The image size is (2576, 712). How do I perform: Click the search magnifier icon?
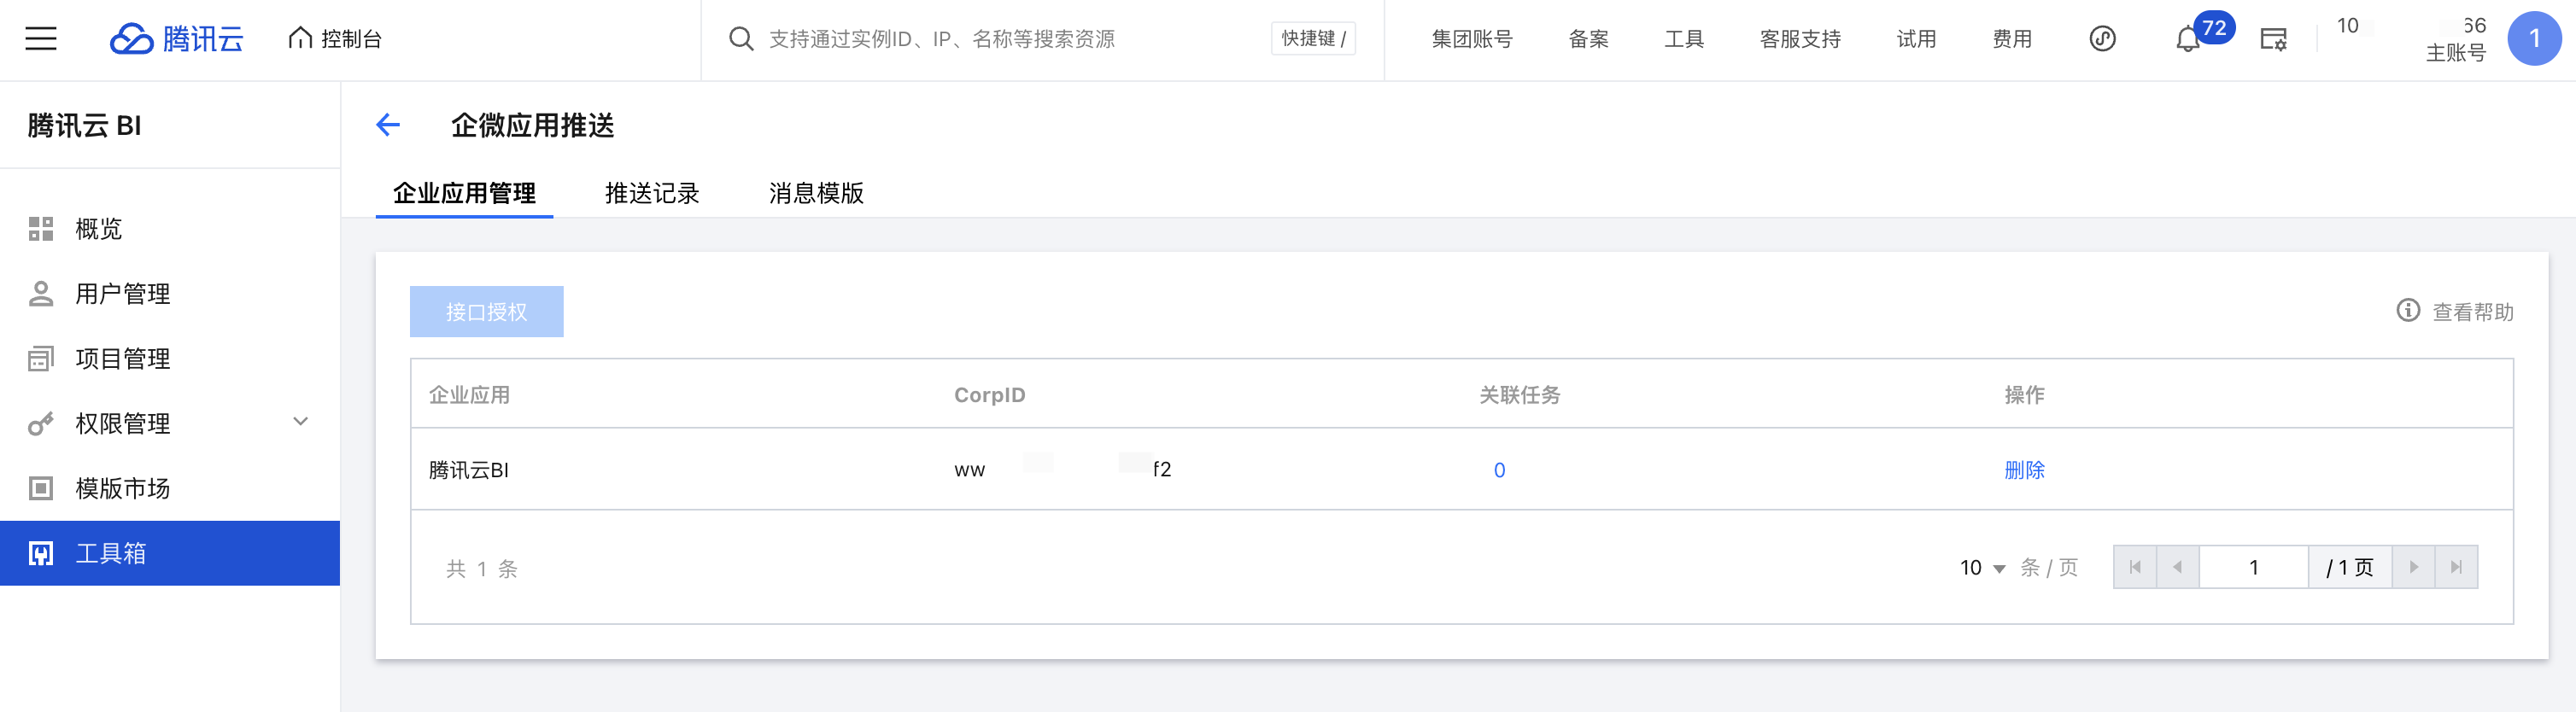pyautogui.click(x=741, y=39)
